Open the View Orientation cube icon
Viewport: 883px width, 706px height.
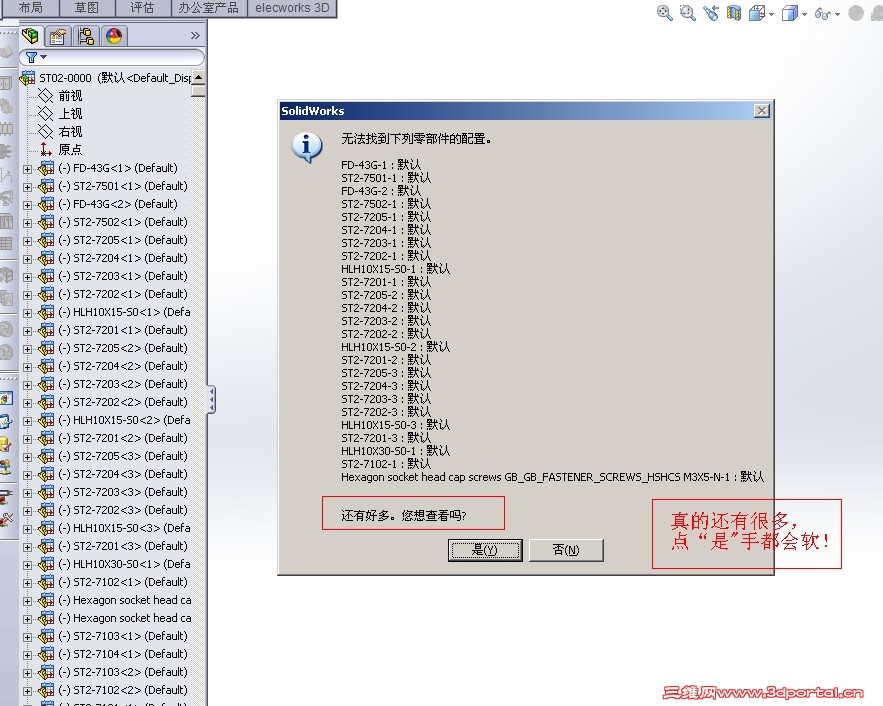[x=757, y=13]
